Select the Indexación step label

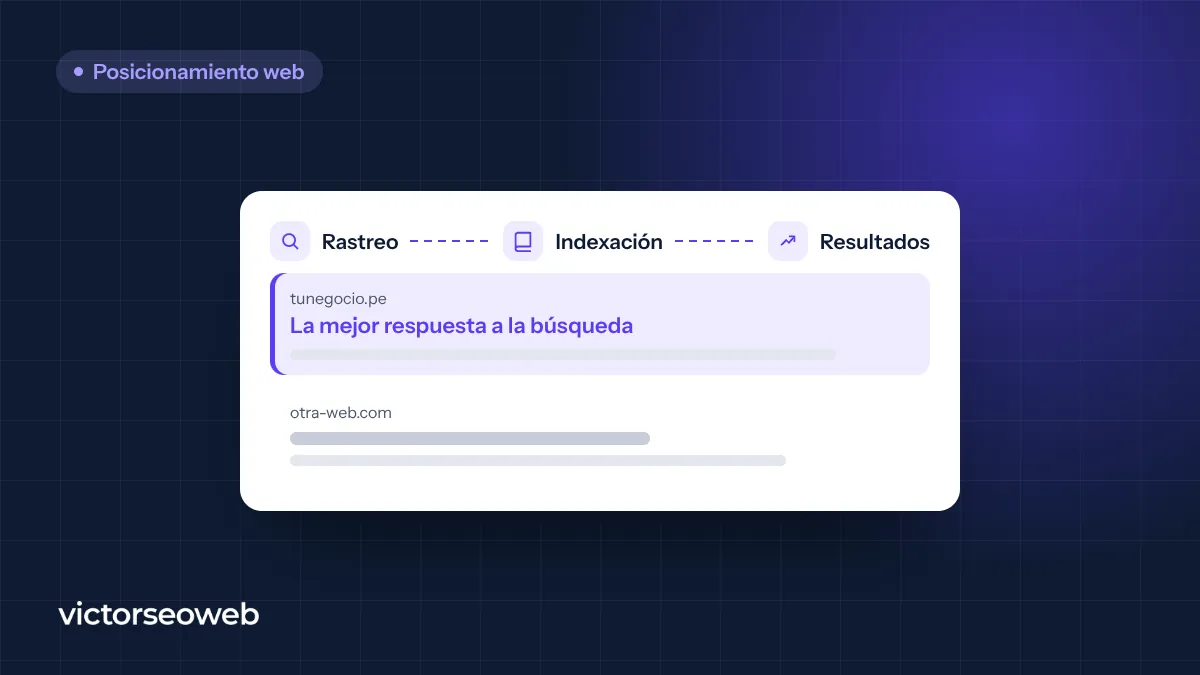pos(609,242)
